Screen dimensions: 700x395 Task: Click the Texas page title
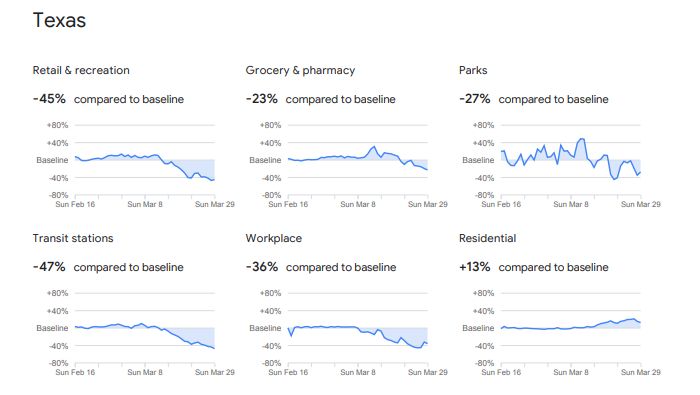click(59, 21)
